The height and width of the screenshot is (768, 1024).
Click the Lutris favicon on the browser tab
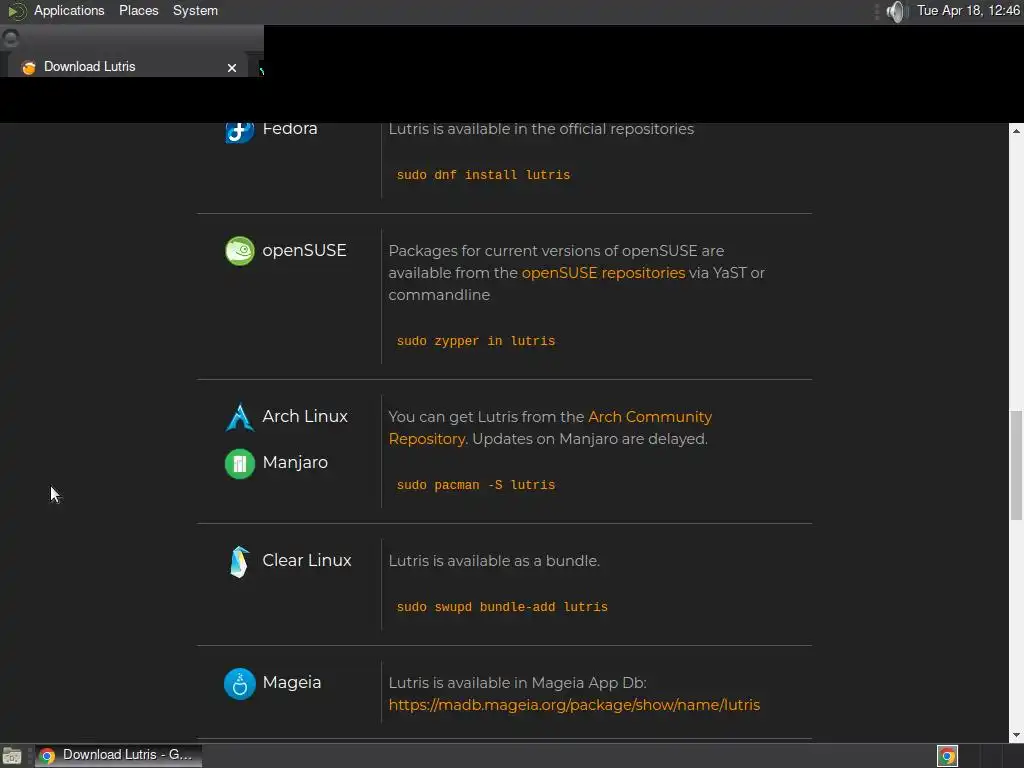[29, 67]
